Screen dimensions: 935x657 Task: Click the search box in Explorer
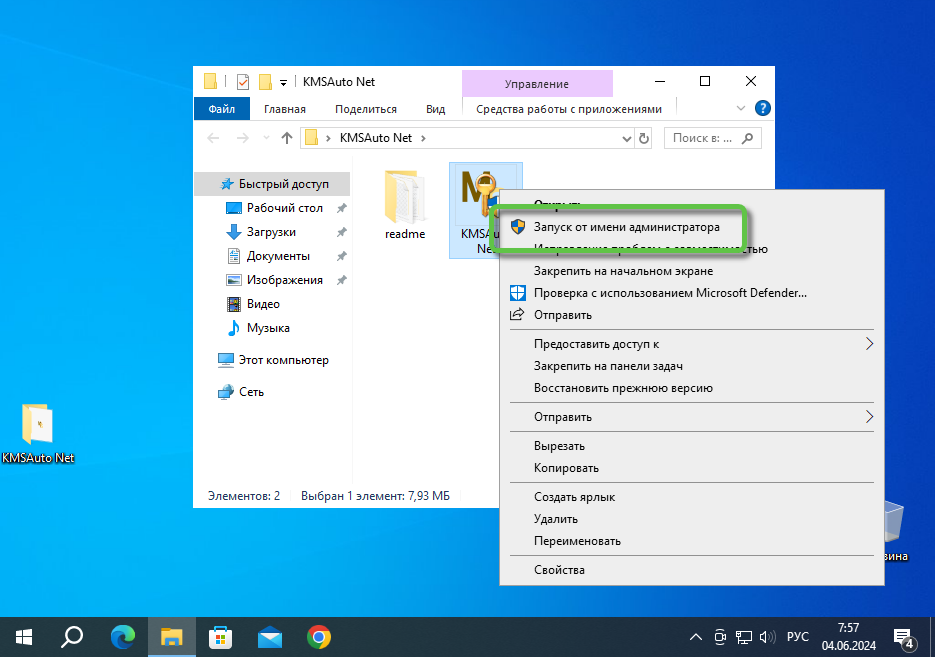[713, 138]
